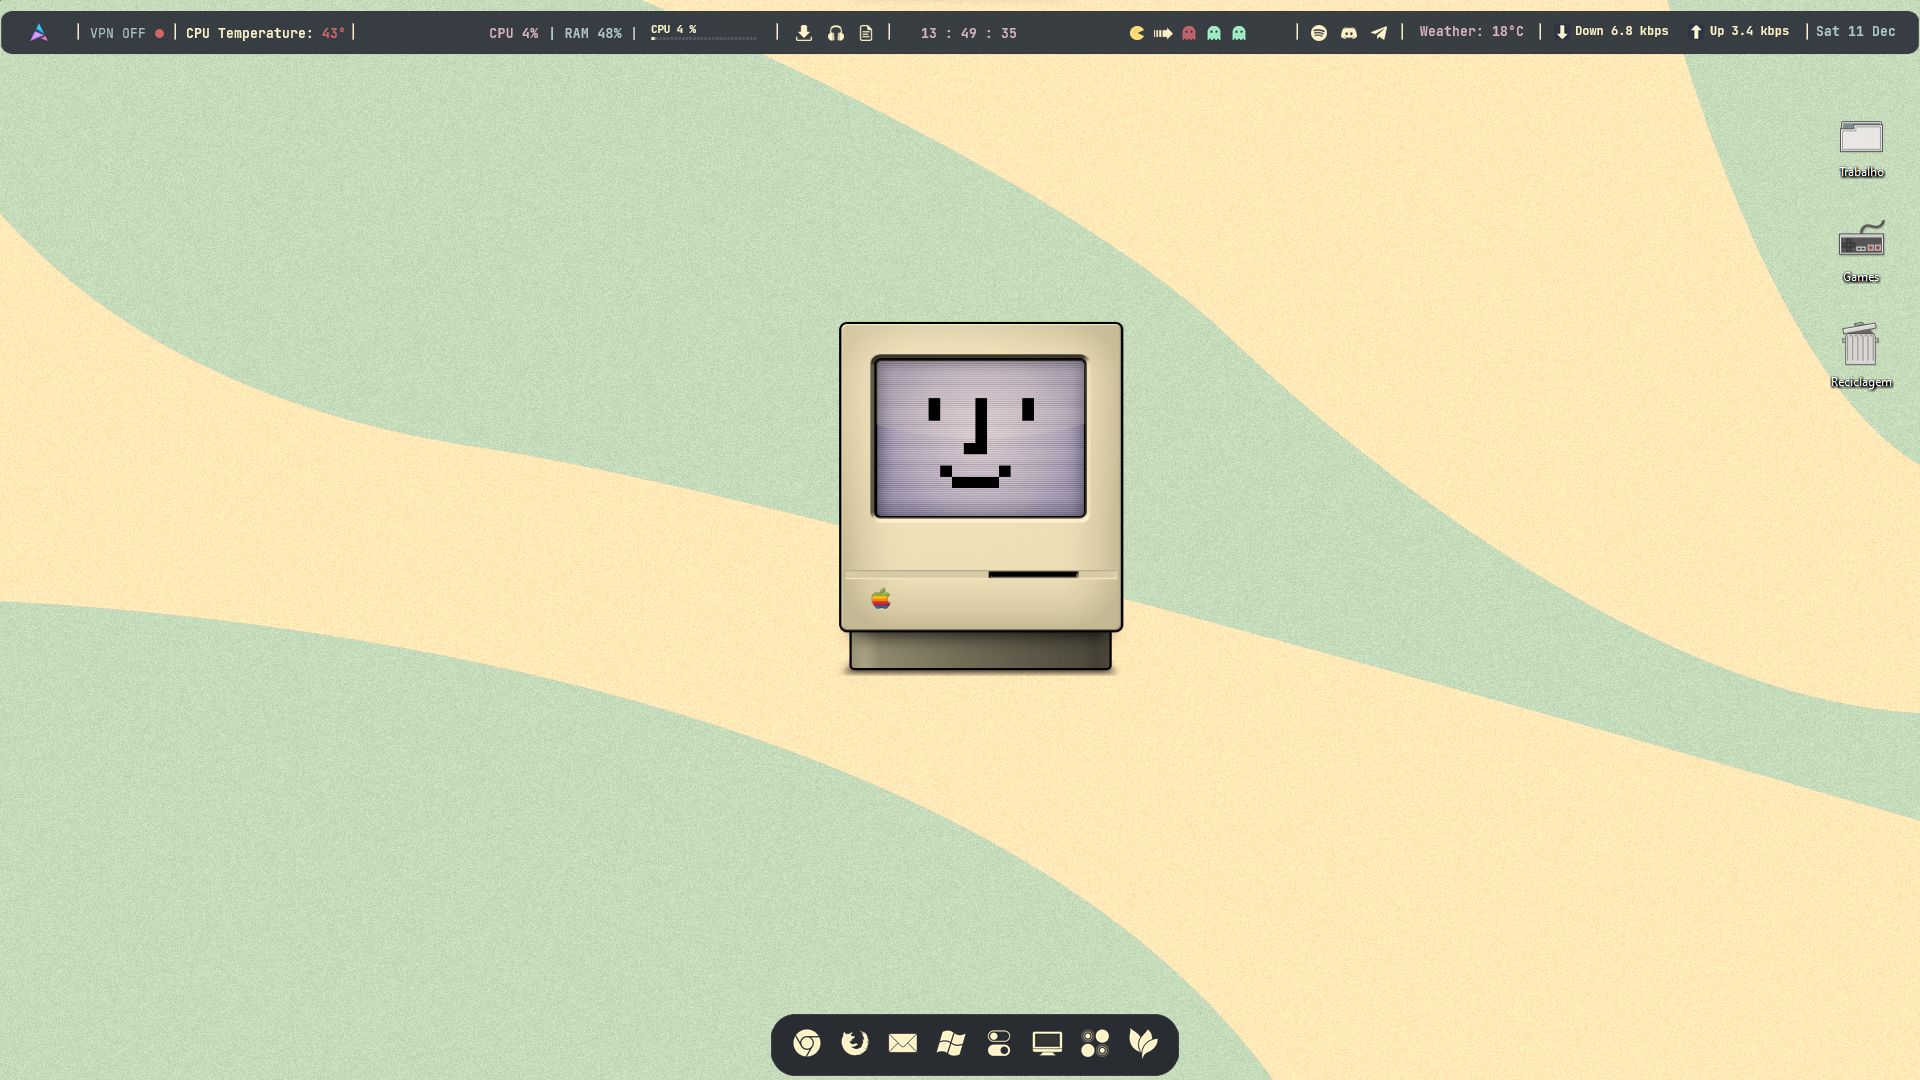Screen dimensions: 1920x1080
Task: Open Spotify from the top bar
Action: point(1319,33)
